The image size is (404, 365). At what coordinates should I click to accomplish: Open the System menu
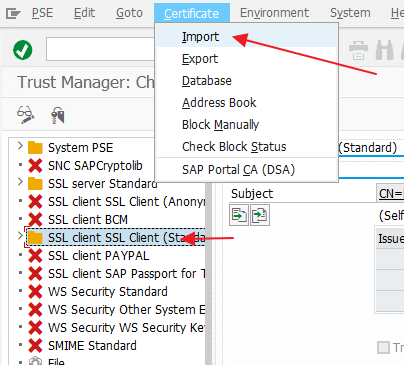coord(350,13)
